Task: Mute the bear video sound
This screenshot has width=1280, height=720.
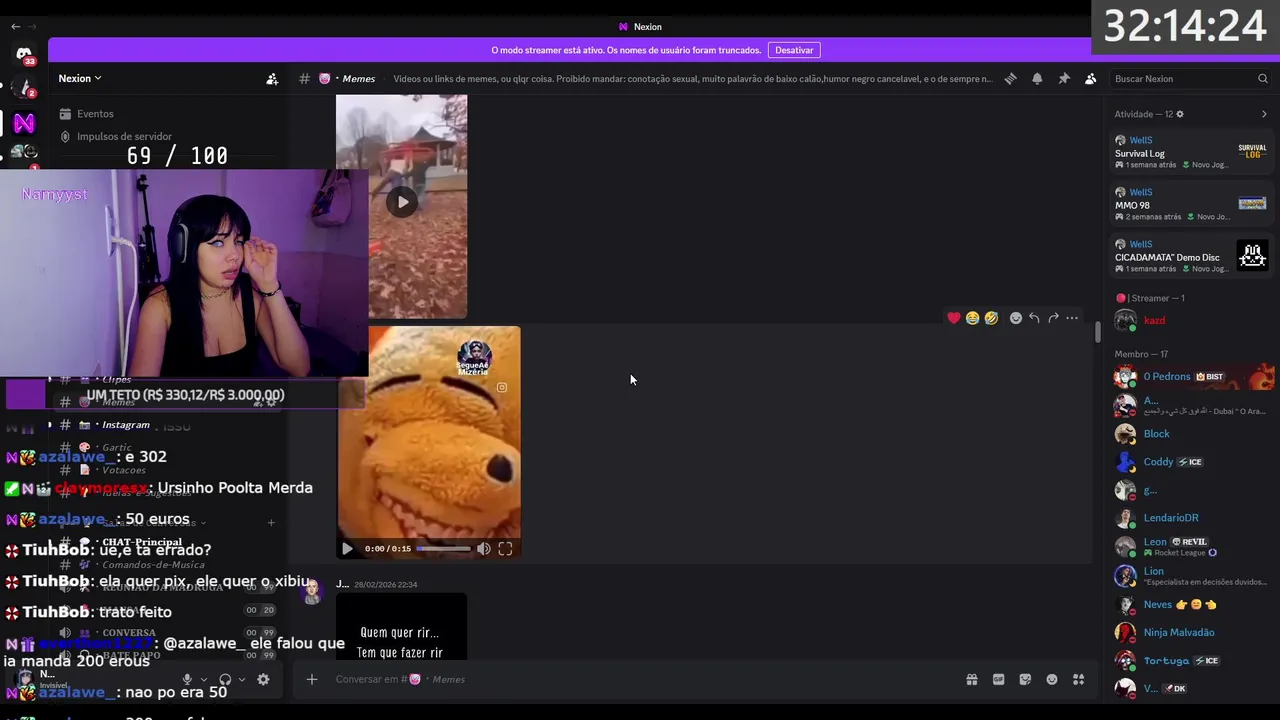Action: (484, 548)
